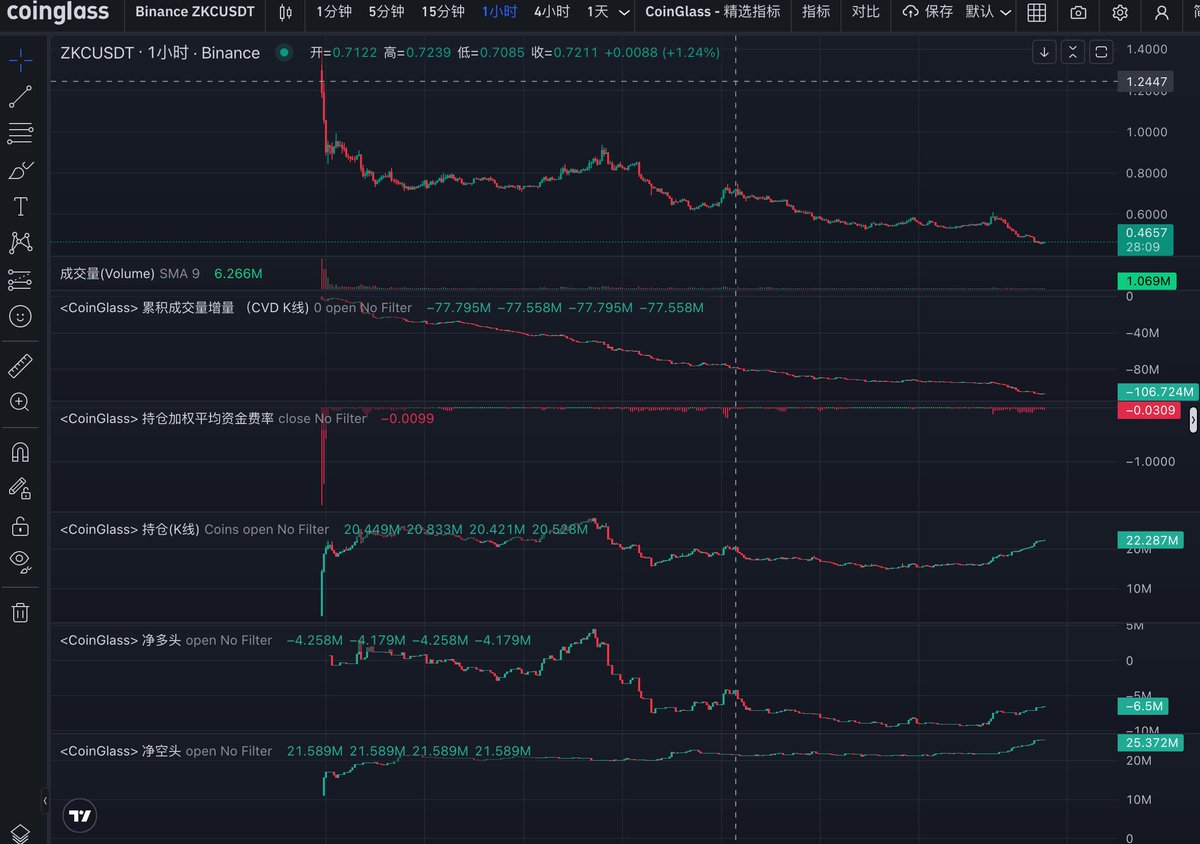Open the Fibonacci and horizontal lines tool
The image size is (1200, 844).
coord(20,133)
